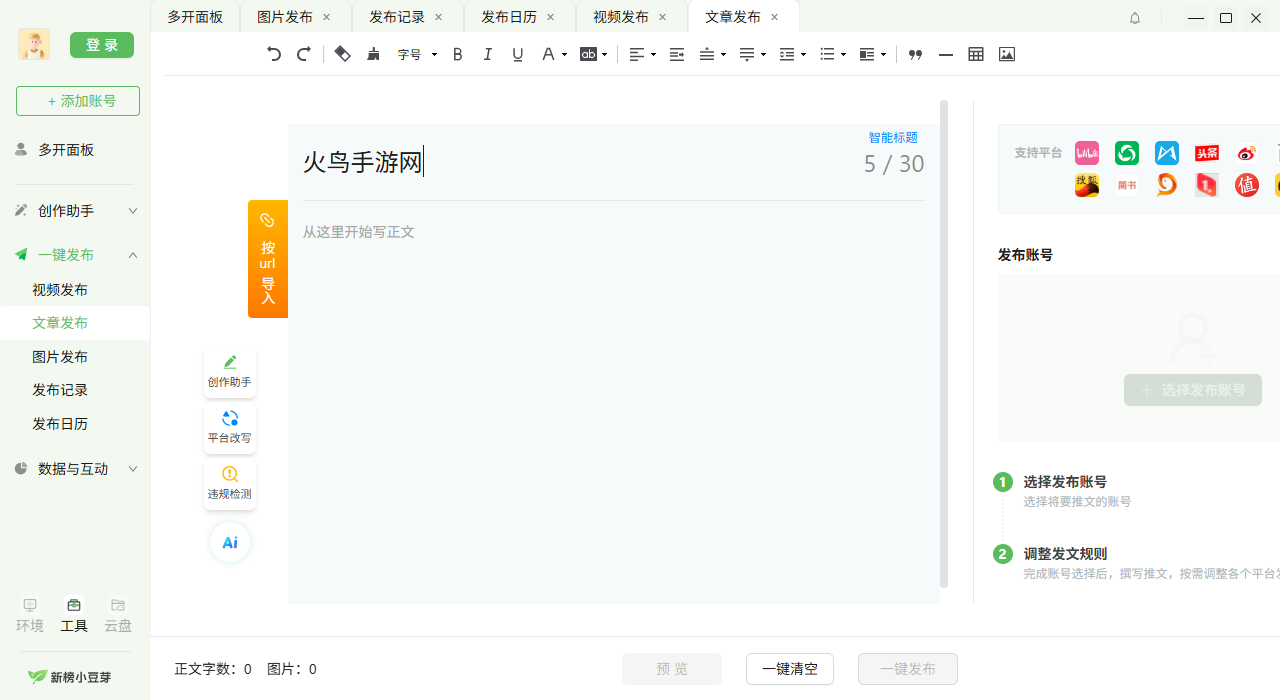Clear formatting with the brush icon
1280x700 pixels.
click(373, 55)
